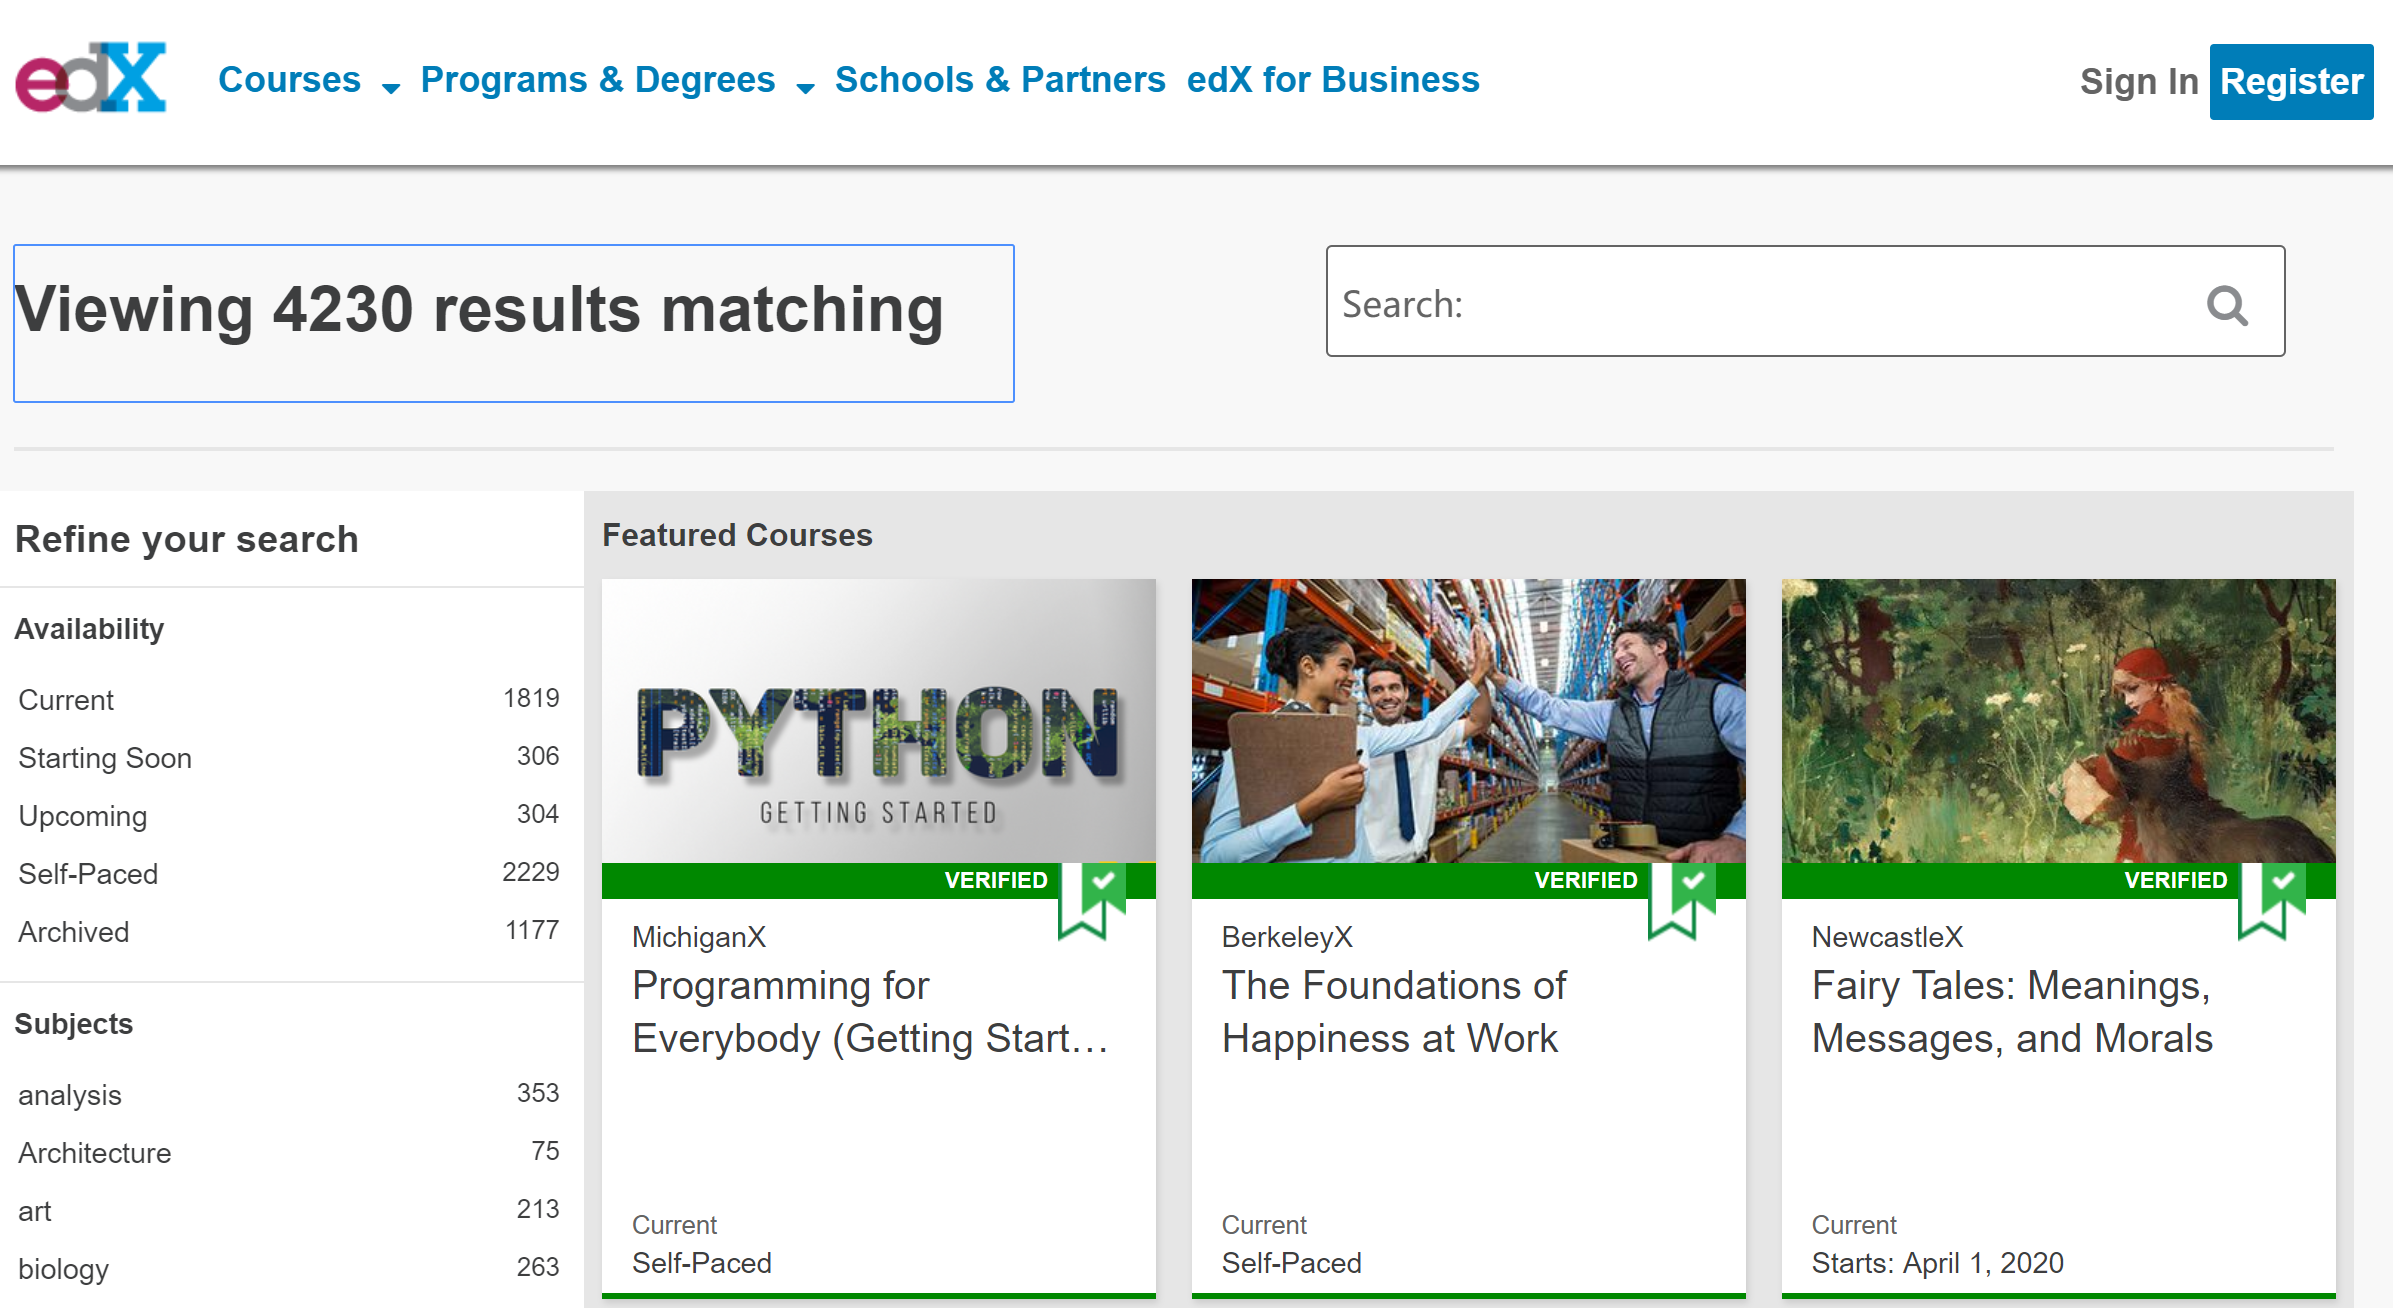Filter by Archived availability

click(74, 932)
